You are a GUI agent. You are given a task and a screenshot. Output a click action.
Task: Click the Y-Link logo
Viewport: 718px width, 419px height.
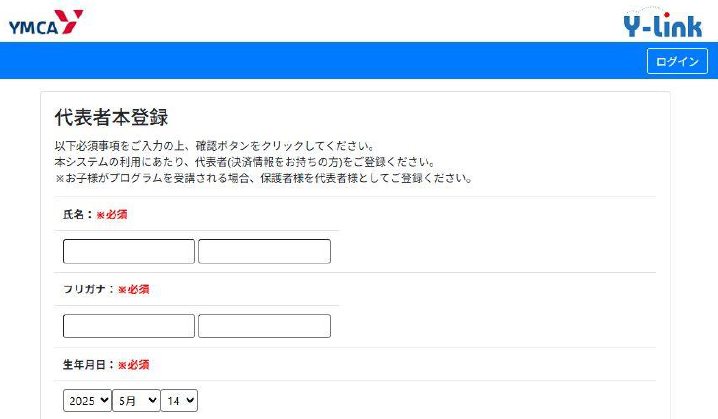[x=662, y=23]
